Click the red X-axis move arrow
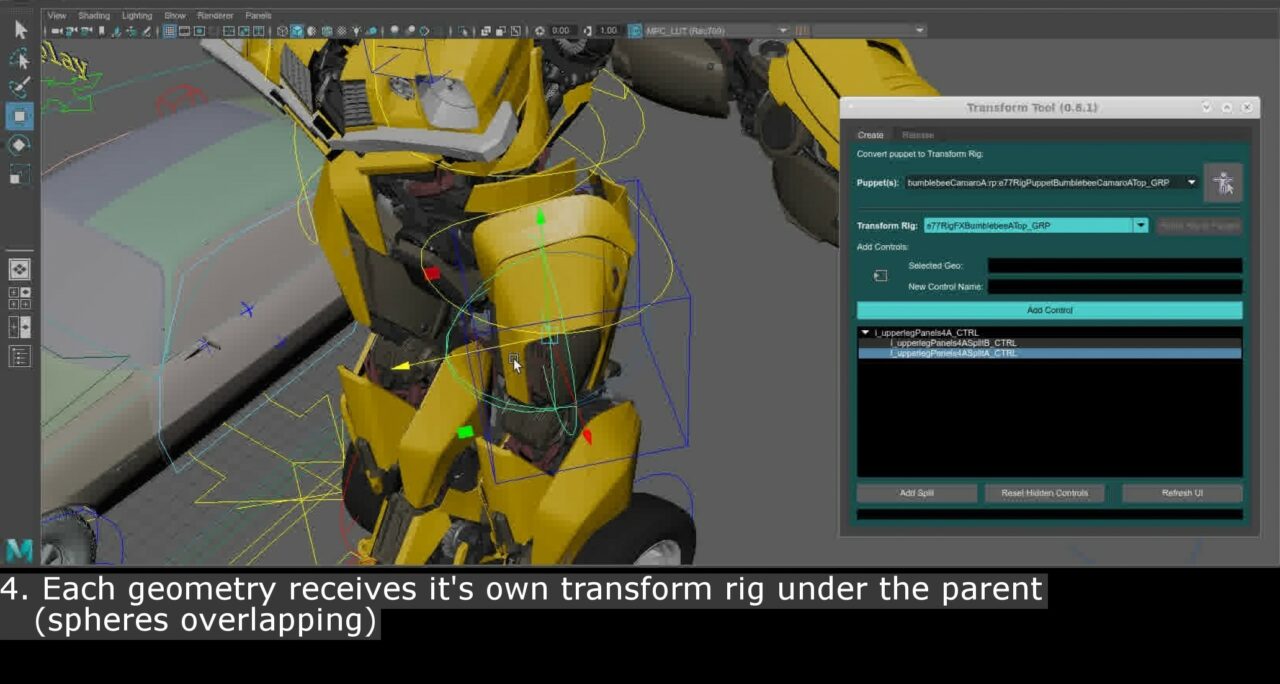The height and width of the screenshot is (684, 1280). click(587, 437)
